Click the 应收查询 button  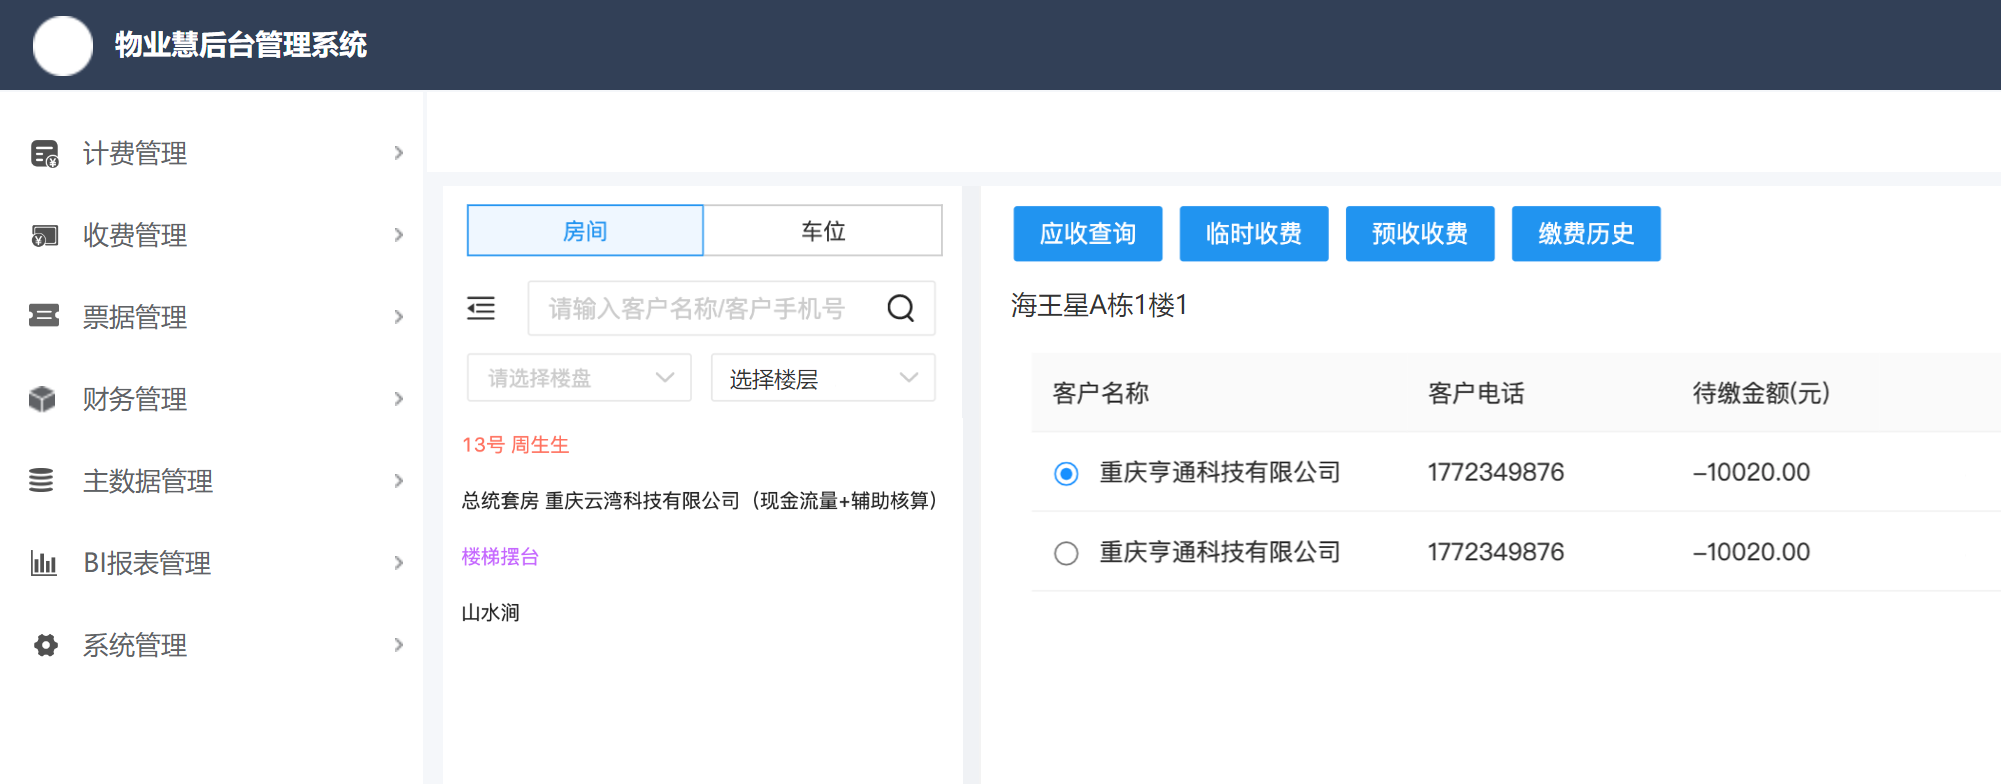click(x=1088, y=234)
